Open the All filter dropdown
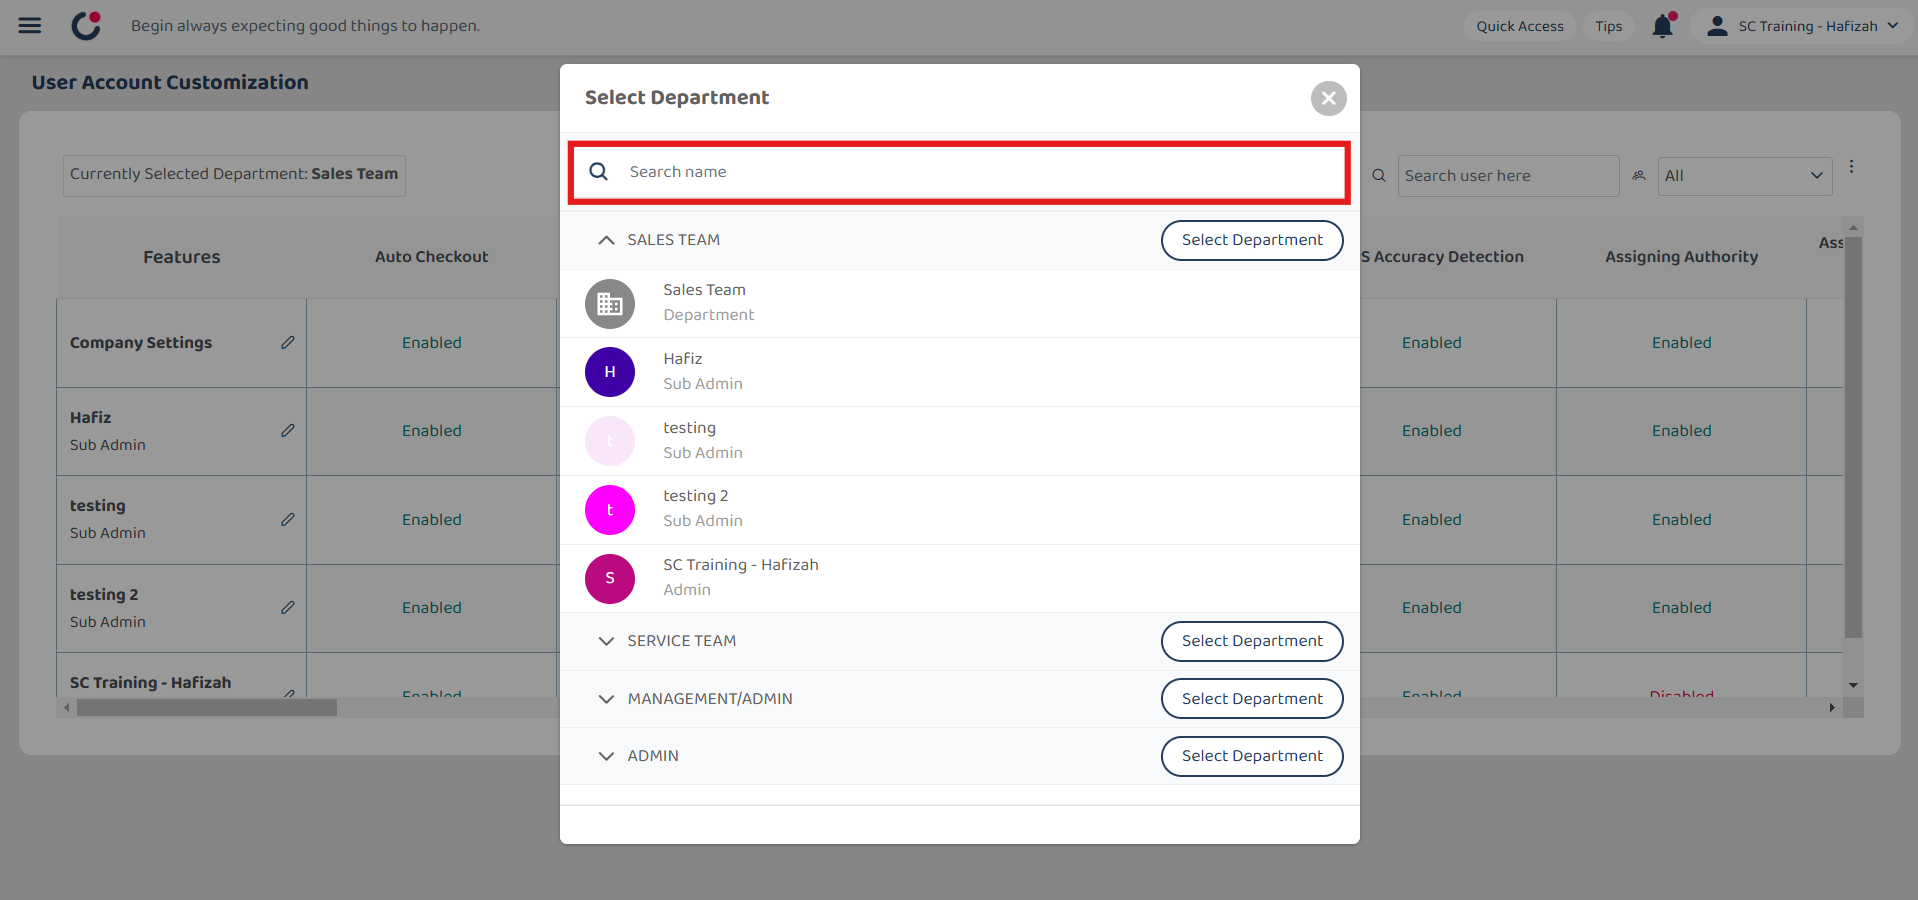The height and width of the screenshot is (900, 1918). point(1744,176)
